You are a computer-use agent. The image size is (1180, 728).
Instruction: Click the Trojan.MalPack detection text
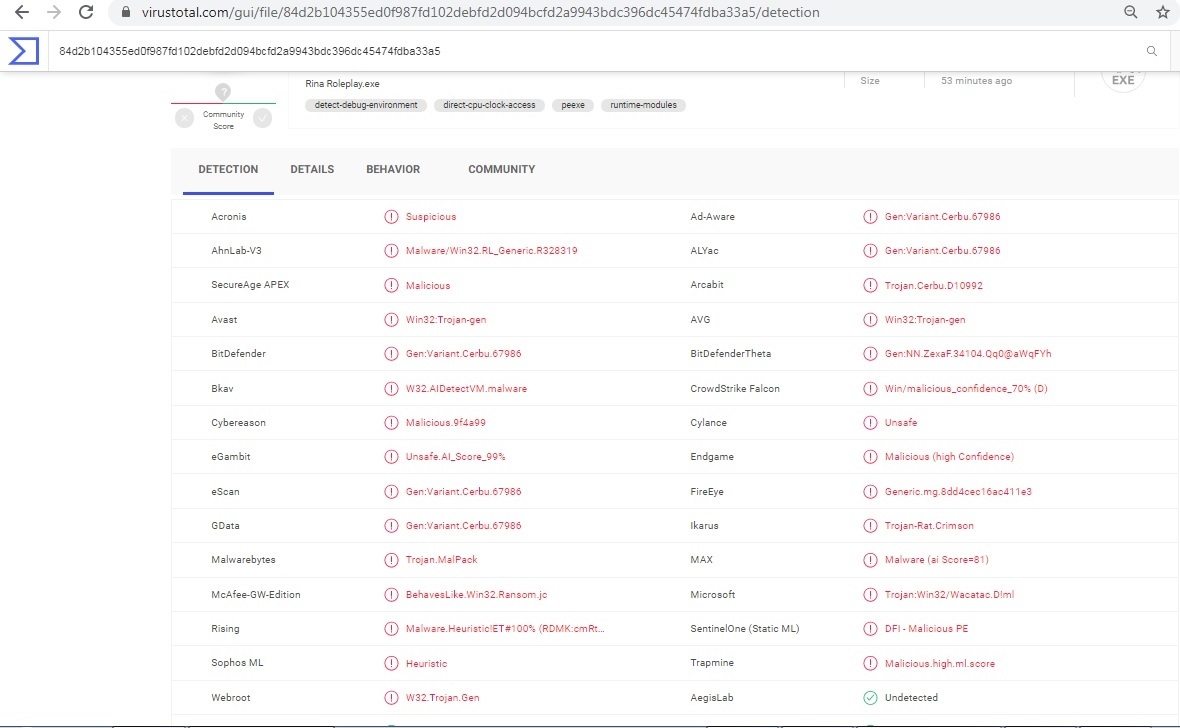pos(441,560)
